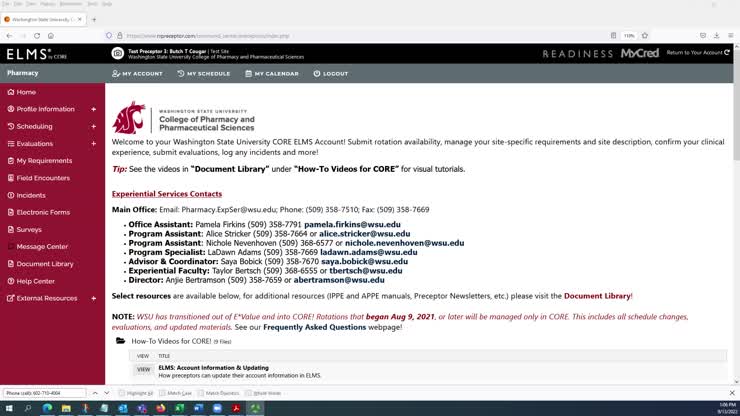Bookmark this page with the star icon
Viewport: 740px width, 416px height.
pos(645,35)
